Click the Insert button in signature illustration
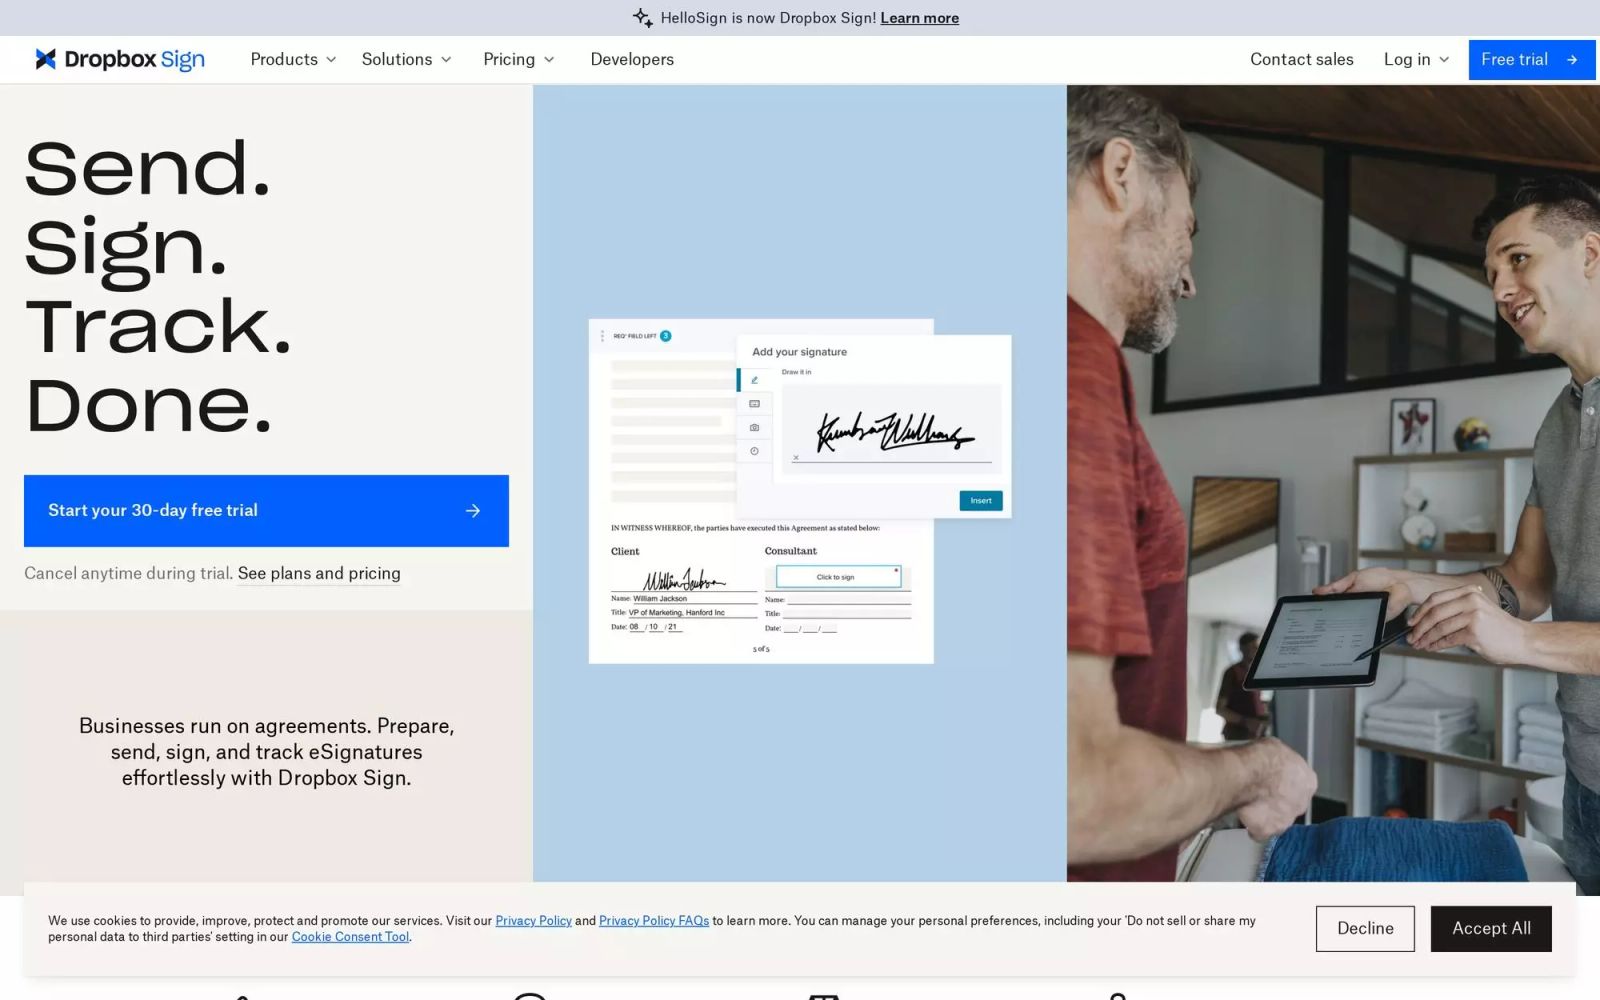 click(981, 501)
